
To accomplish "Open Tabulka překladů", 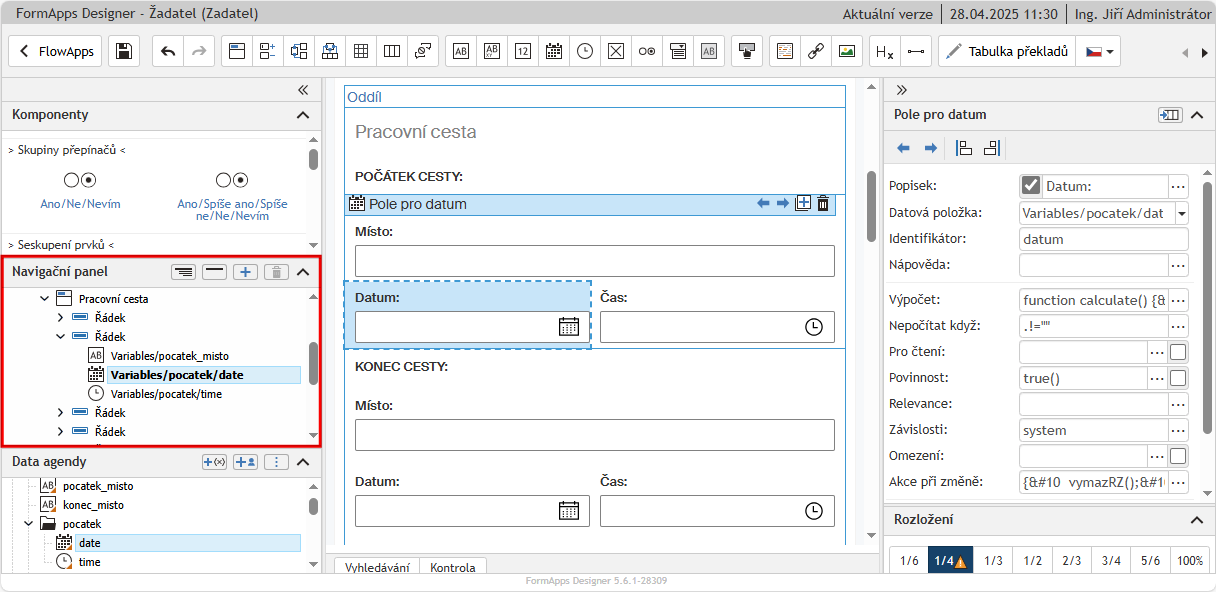I will click(1006, 51).
